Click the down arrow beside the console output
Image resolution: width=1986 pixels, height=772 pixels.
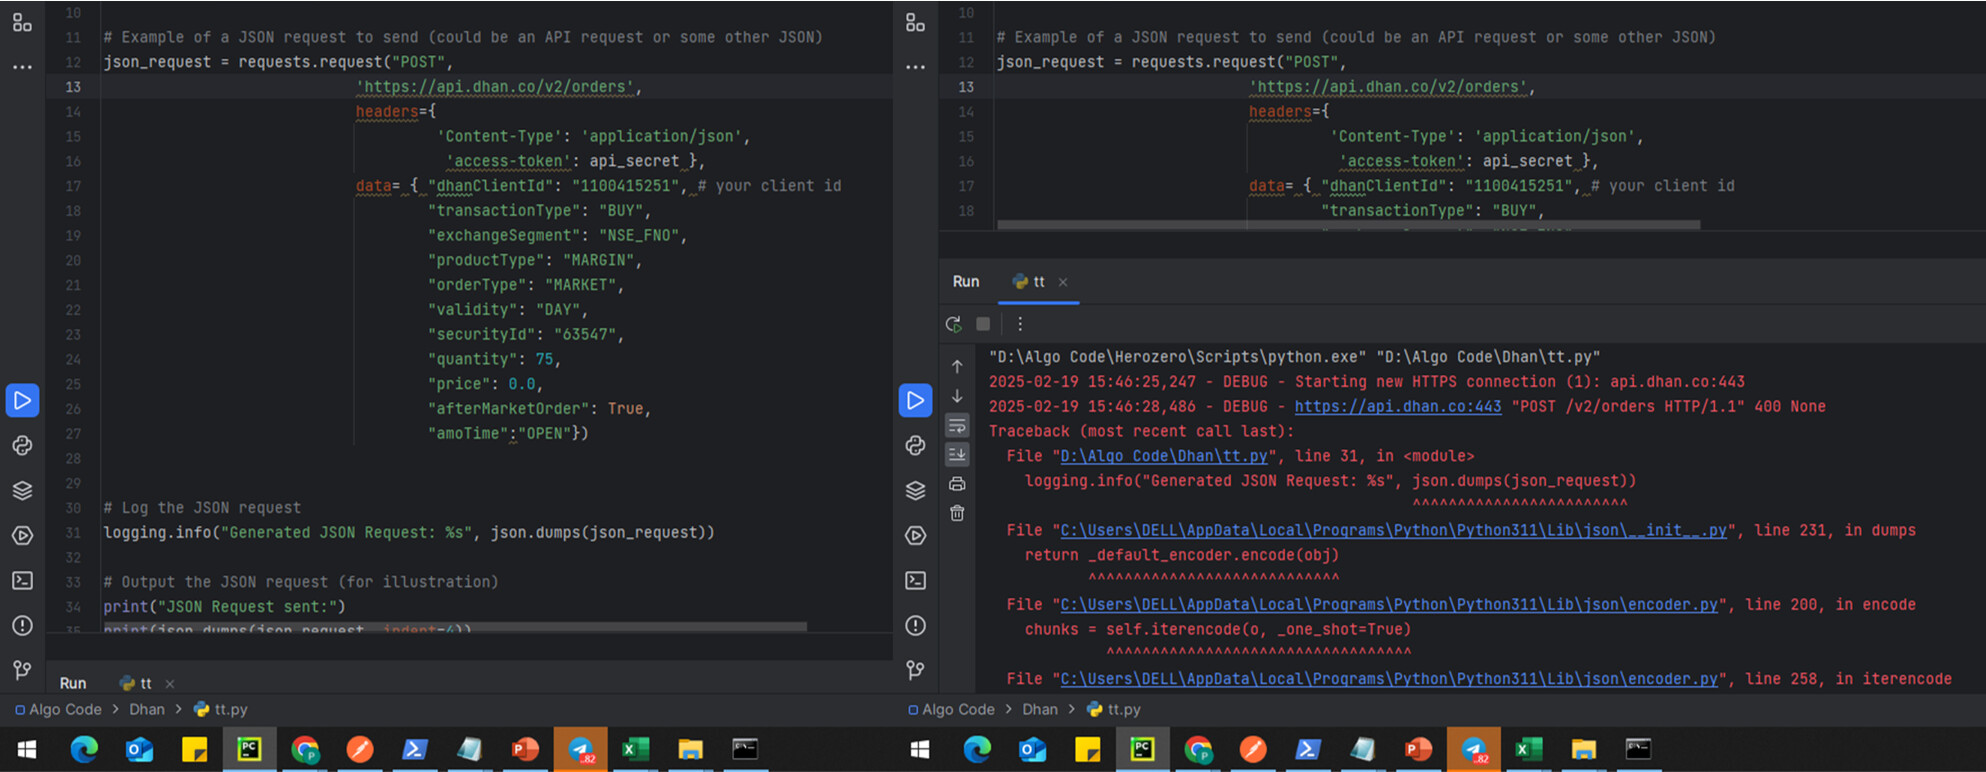coord(957,396)
